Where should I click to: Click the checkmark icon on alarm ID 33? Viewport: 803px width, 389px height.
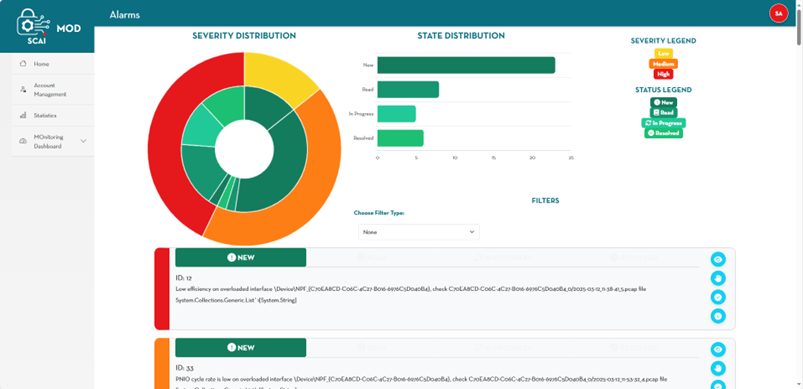click(718, 385)
